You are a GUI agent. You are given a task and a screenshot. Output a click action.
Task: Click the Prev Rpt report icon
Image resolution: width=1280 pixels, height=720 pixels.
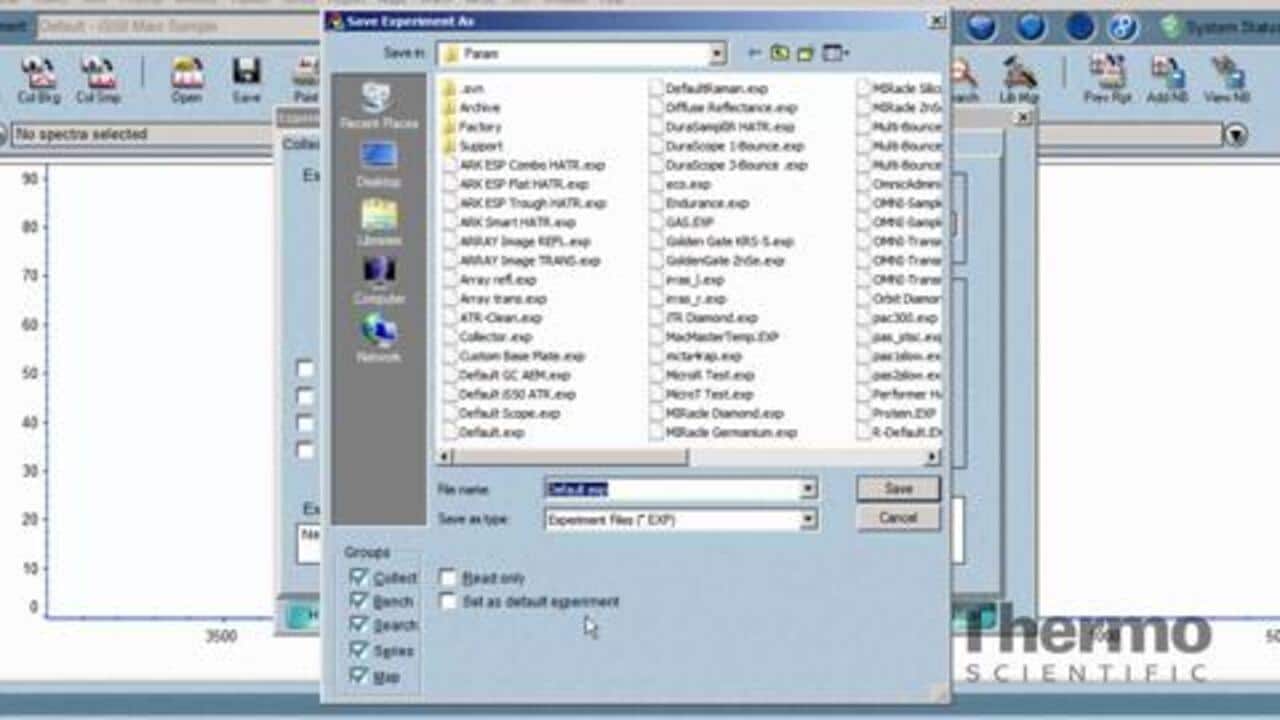1106,79
